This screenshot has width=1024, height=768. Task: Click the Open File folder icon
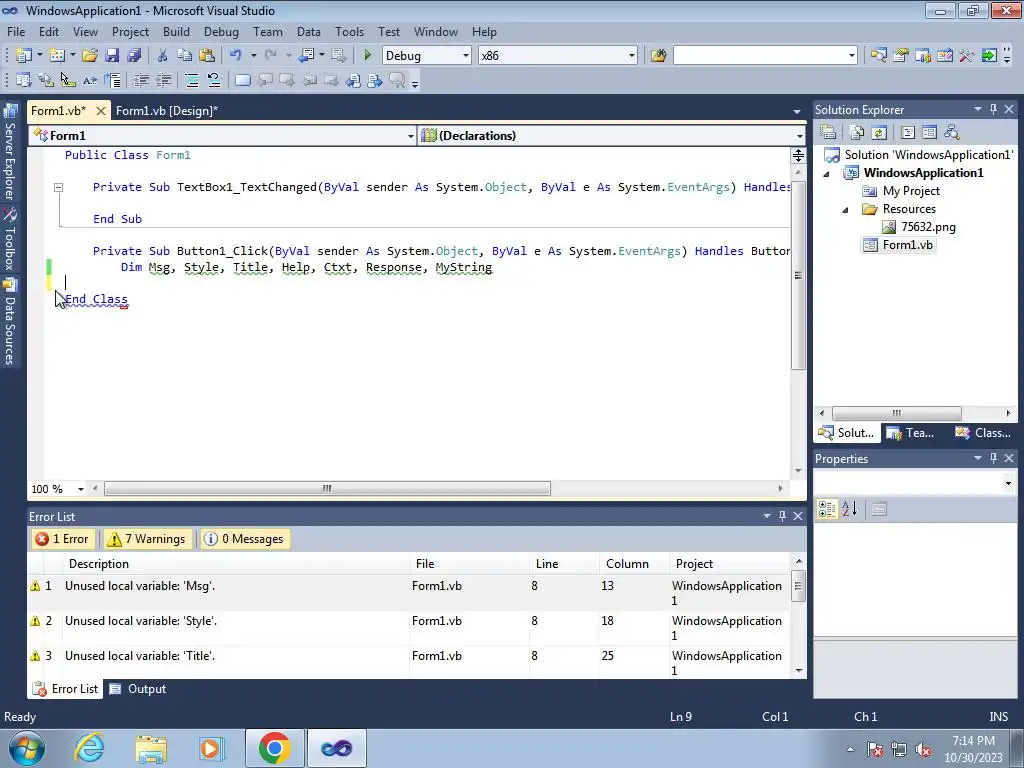(x=89, y=56)
